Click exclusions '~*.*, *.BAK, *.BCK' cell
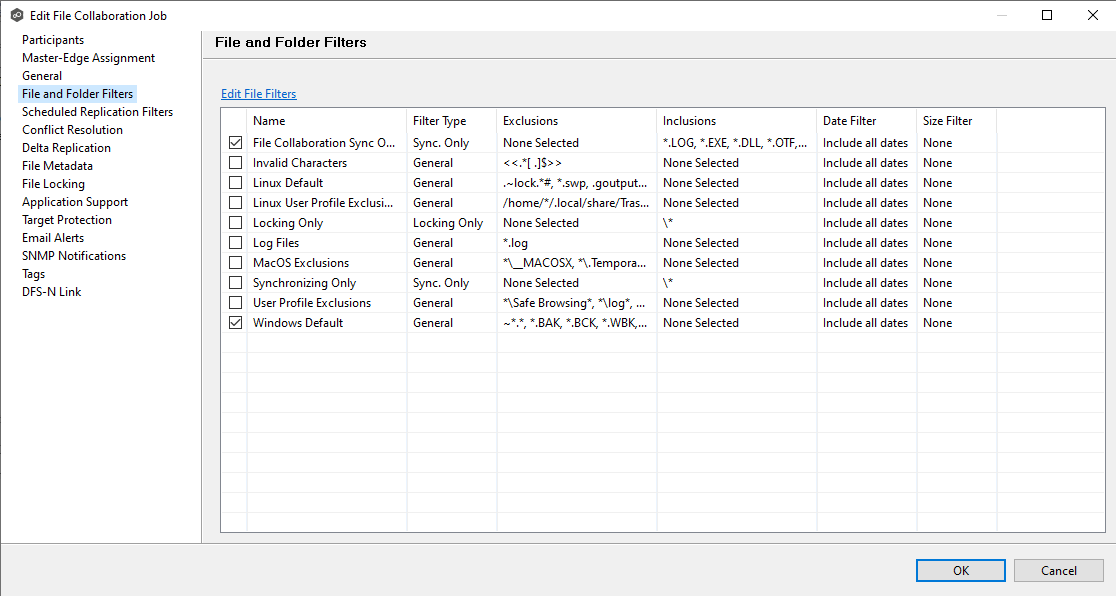Screen dimensions: 1116x596 tap(575, 323)
